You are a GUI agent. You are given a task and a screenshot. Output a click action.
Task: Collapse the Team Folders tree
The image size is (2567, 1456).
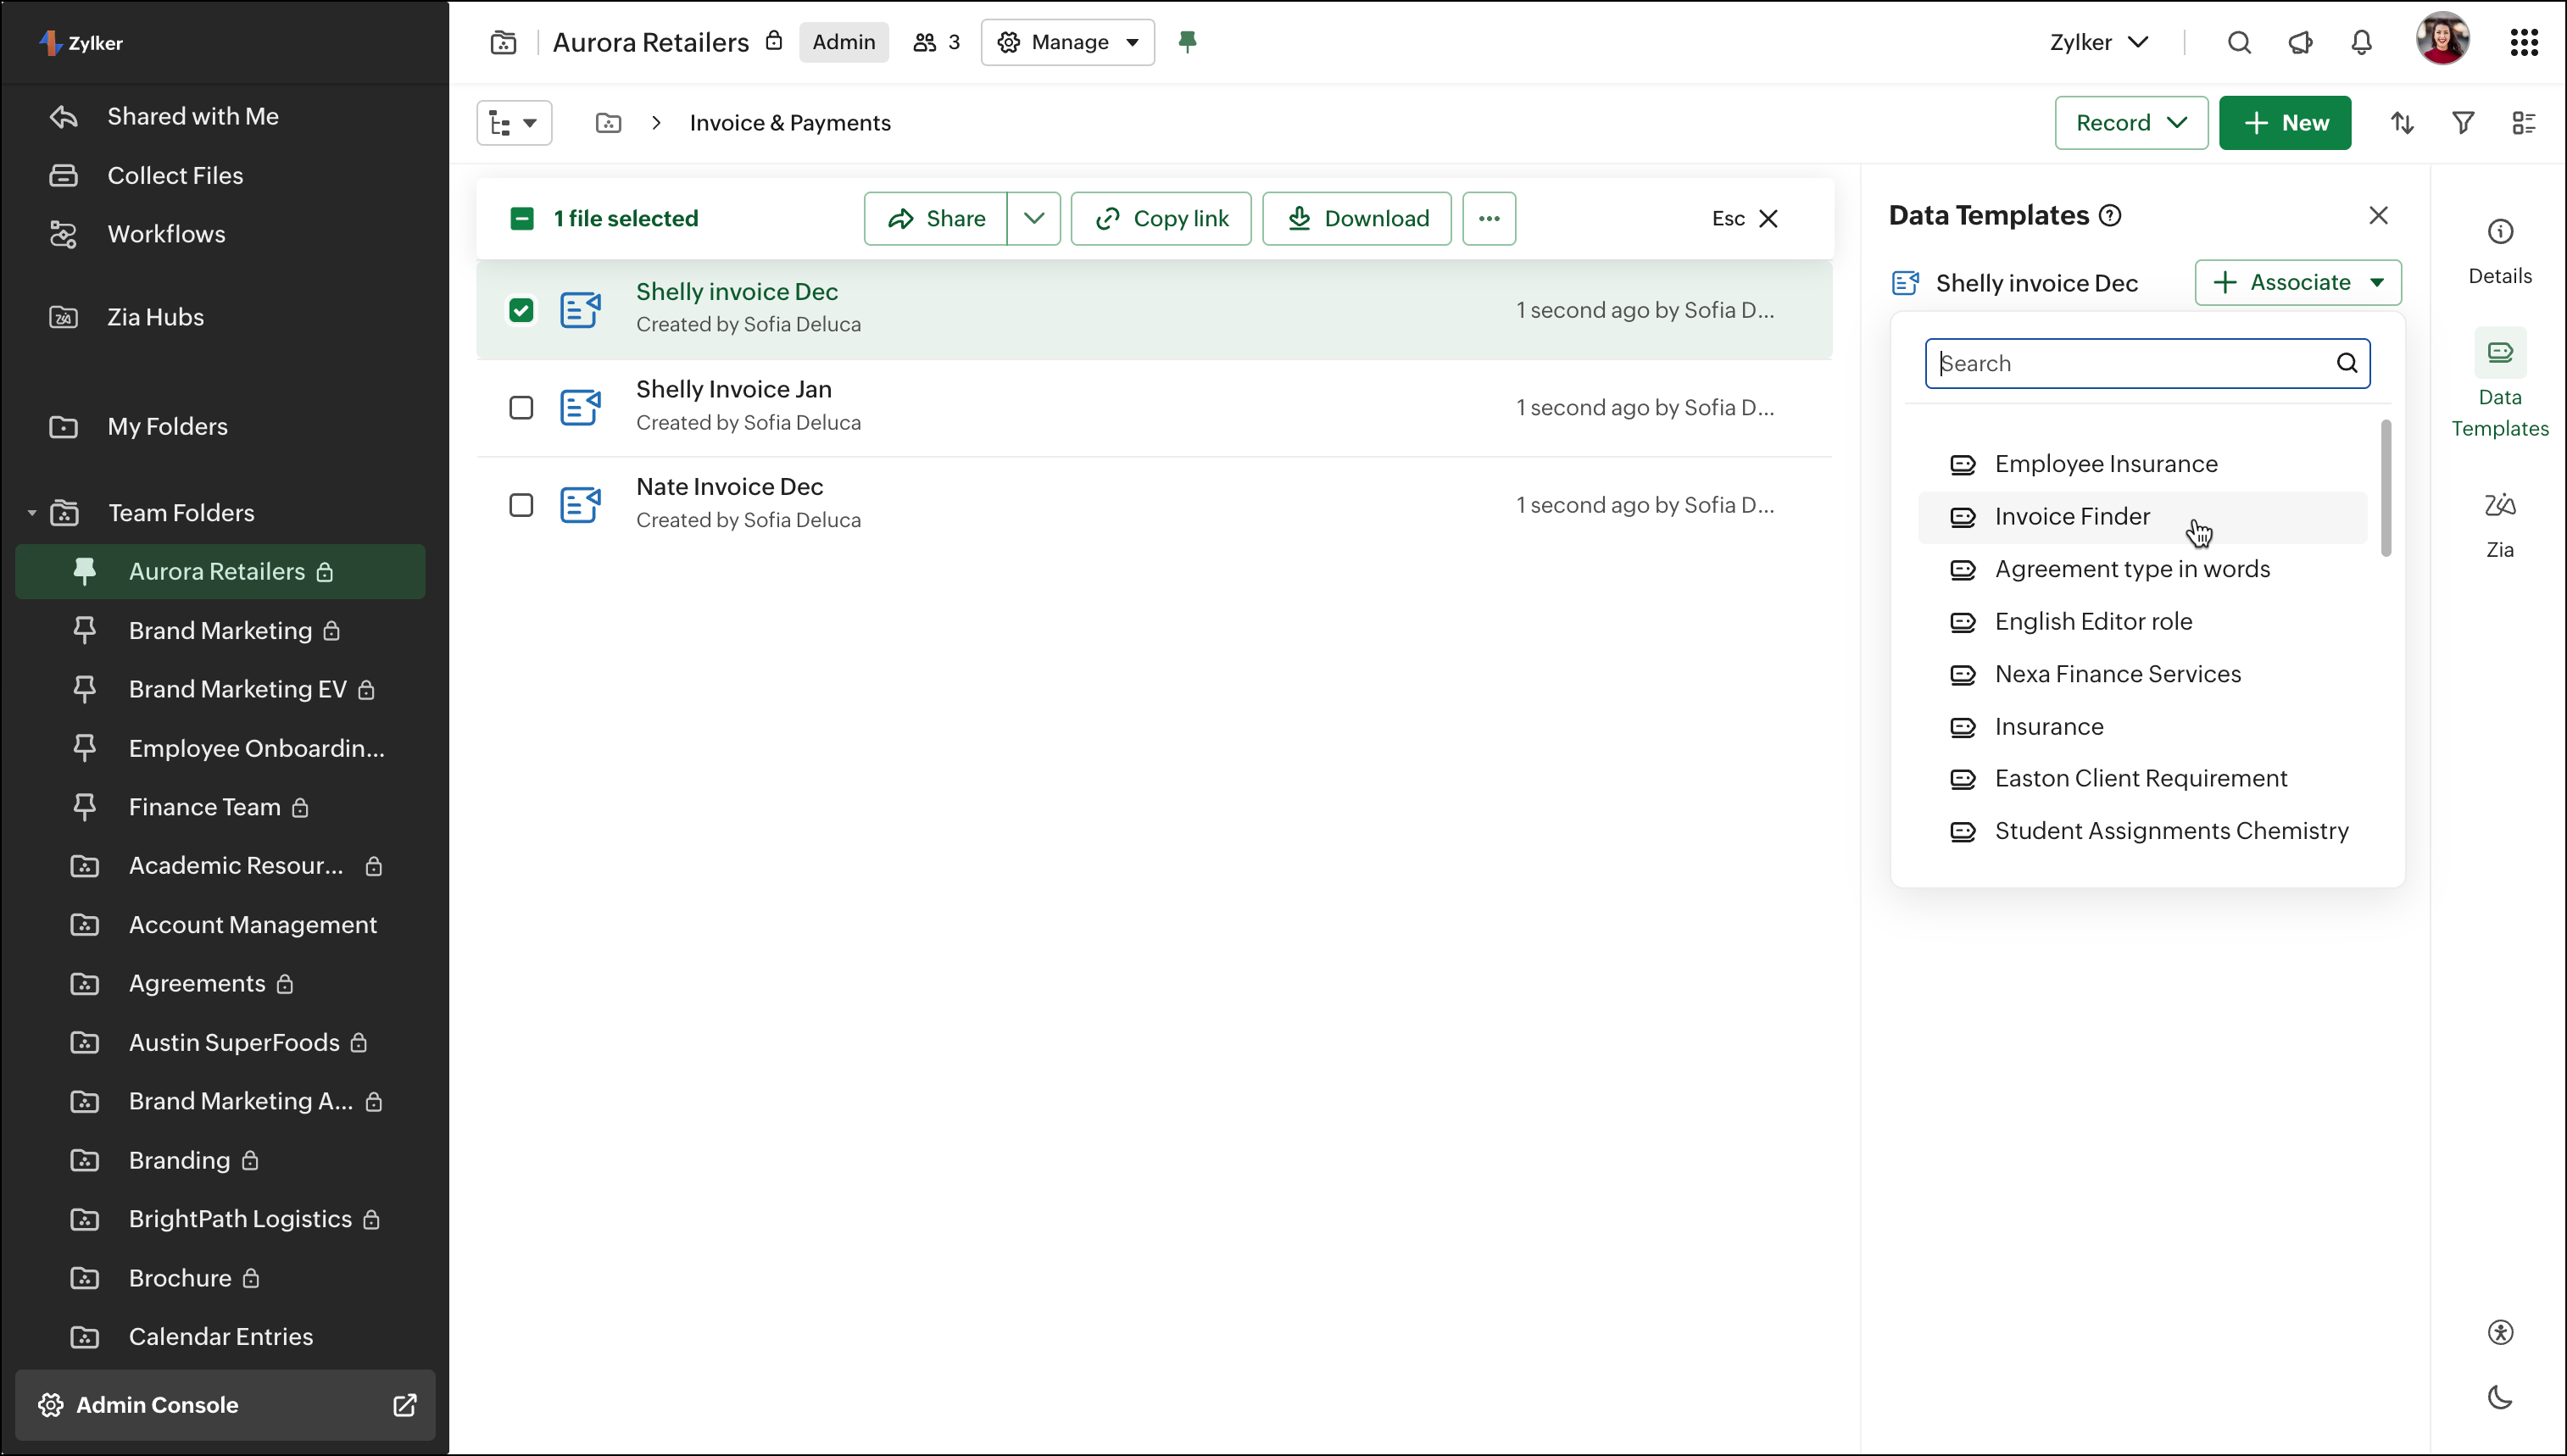tap(32, 513)
